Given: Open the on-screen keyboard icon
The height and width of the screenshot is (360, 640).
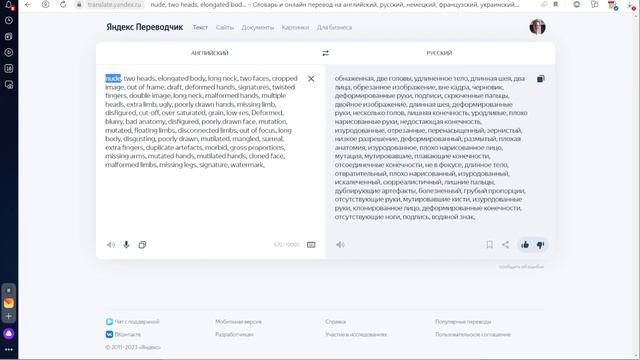Looking at the screenshot, I should click(311, 245).
